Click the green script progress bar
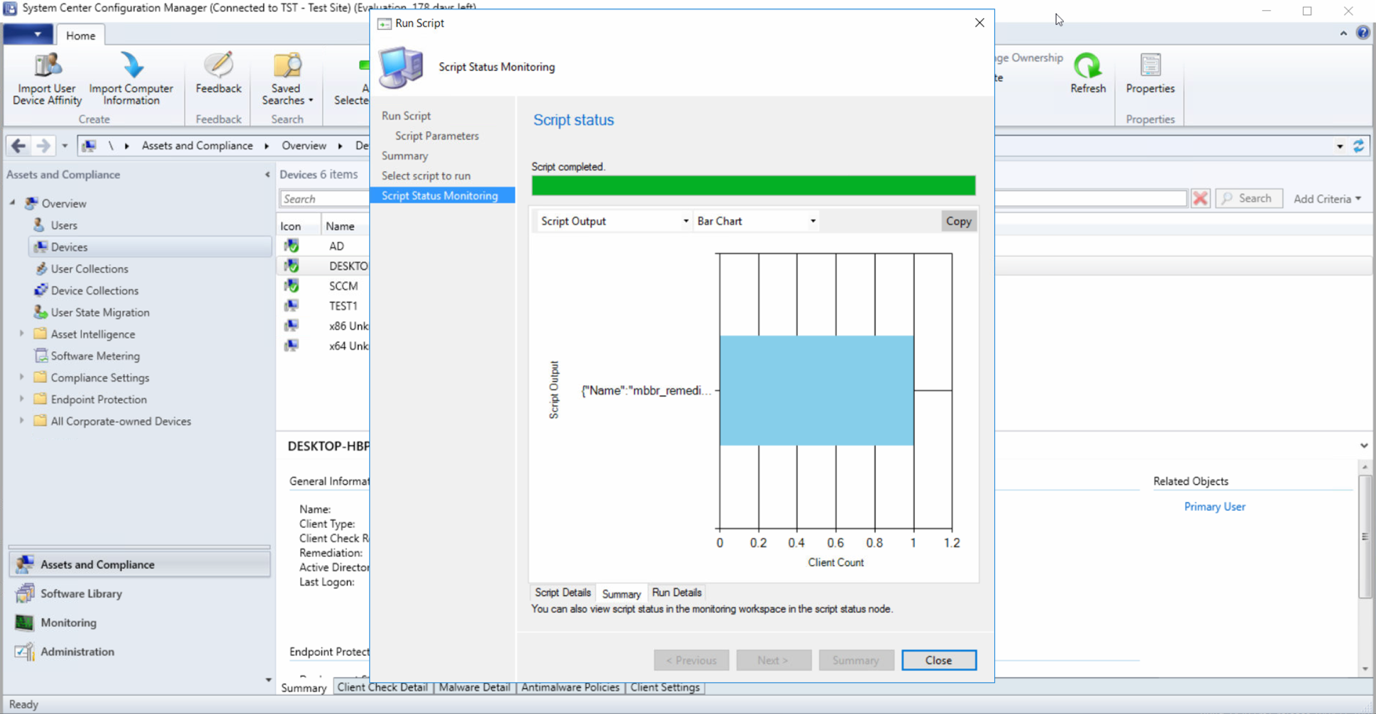The height and width of the screenshot is (714, 1376). click(x=753, y=185)
